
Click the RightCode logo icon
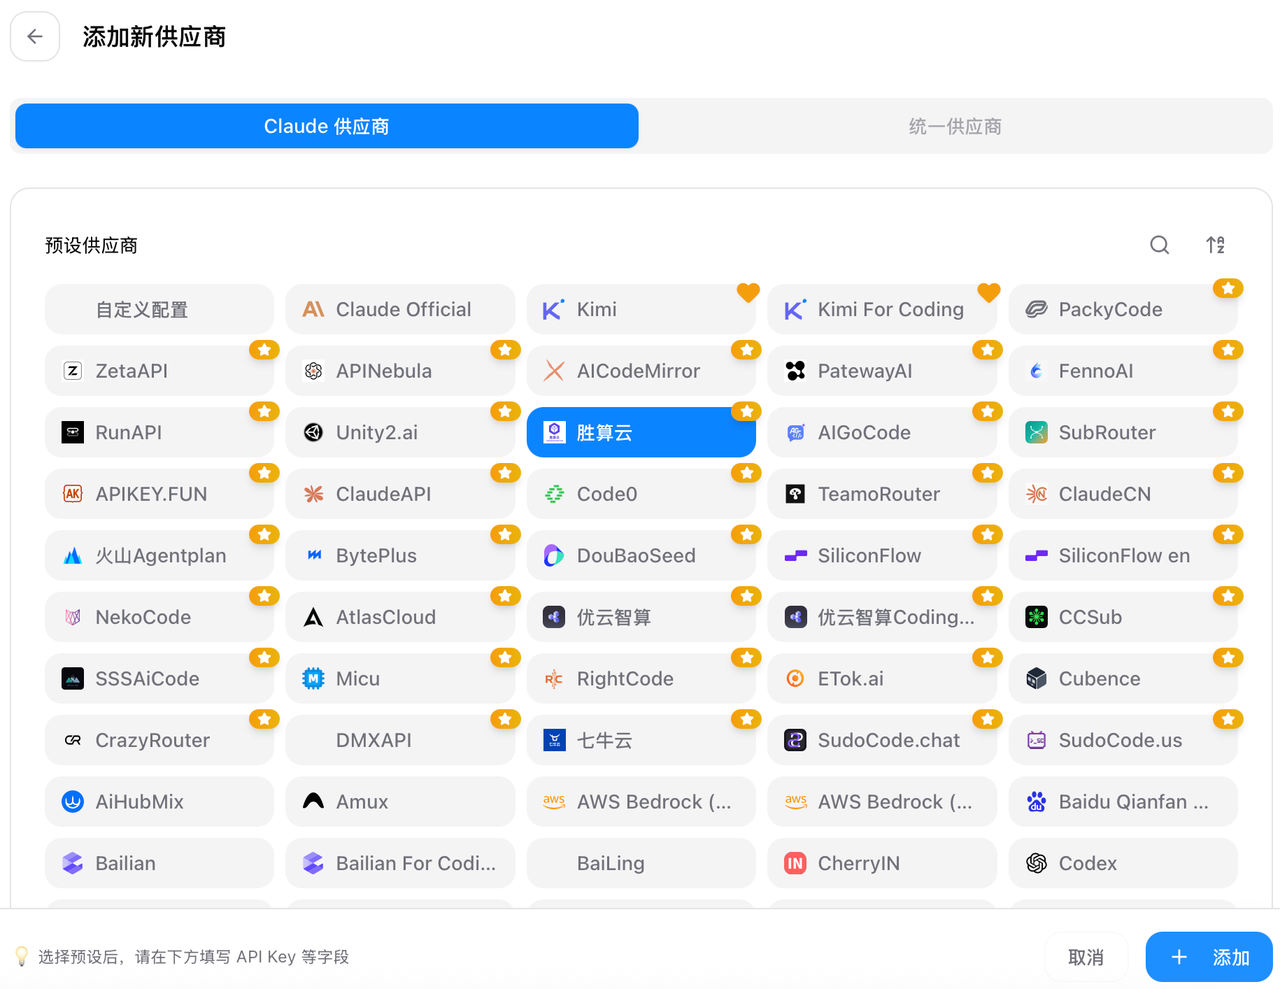pos(554,679)
